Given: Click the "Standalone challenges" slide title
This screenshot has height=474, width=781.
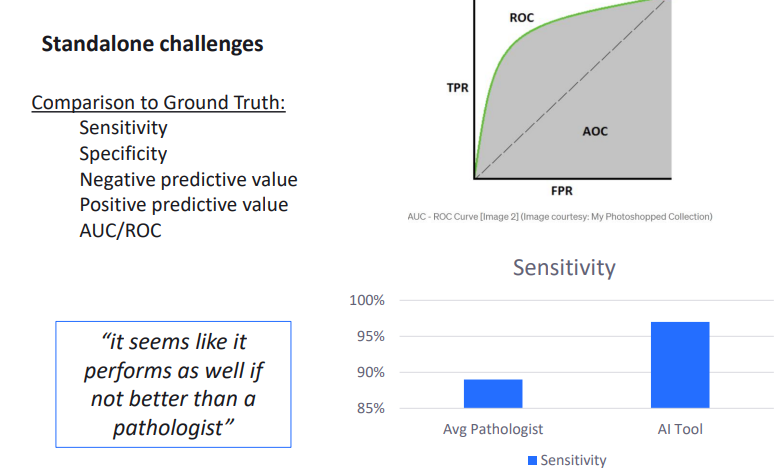Looking at the screenshot, I should click(x=152, y=45).
